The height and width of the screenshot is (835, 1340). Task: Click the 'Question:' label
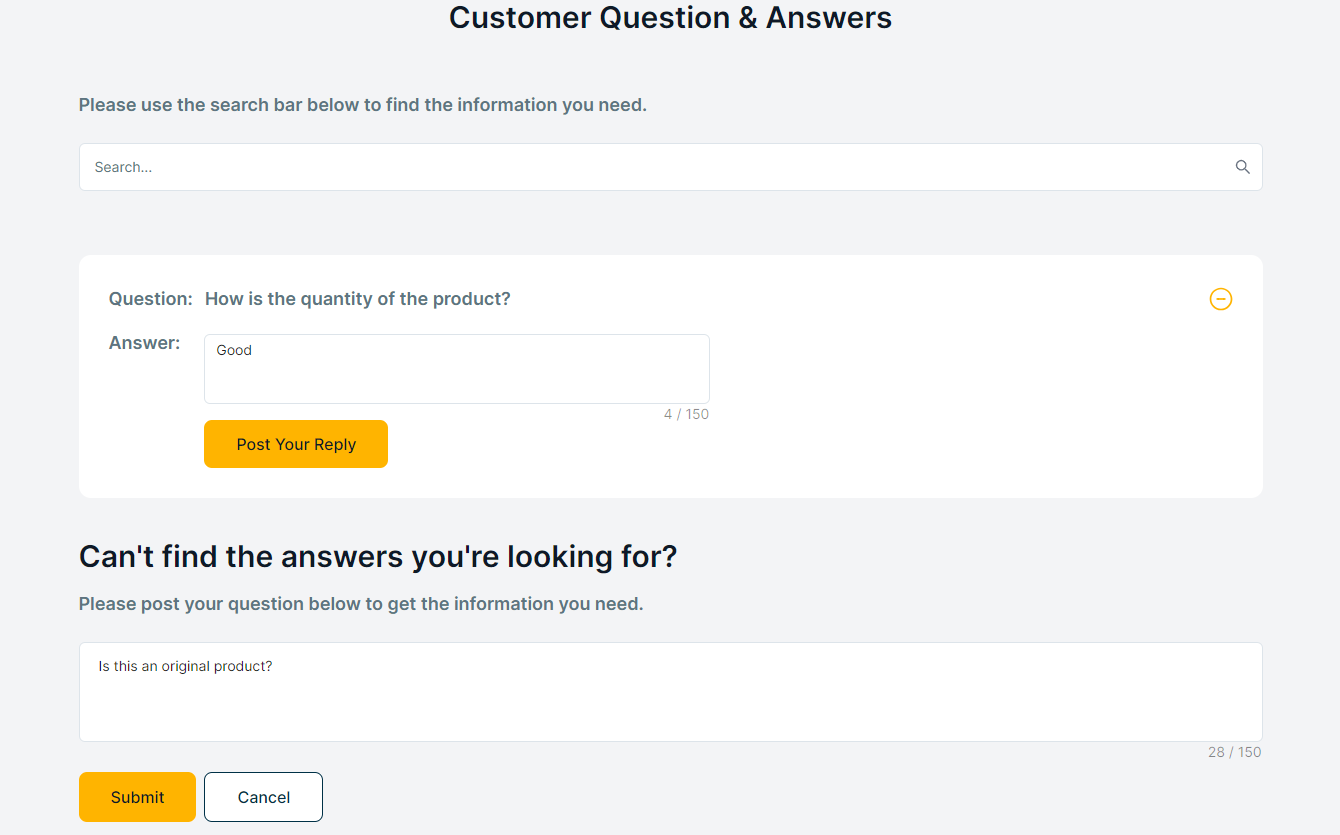click(x=150, y=299)
